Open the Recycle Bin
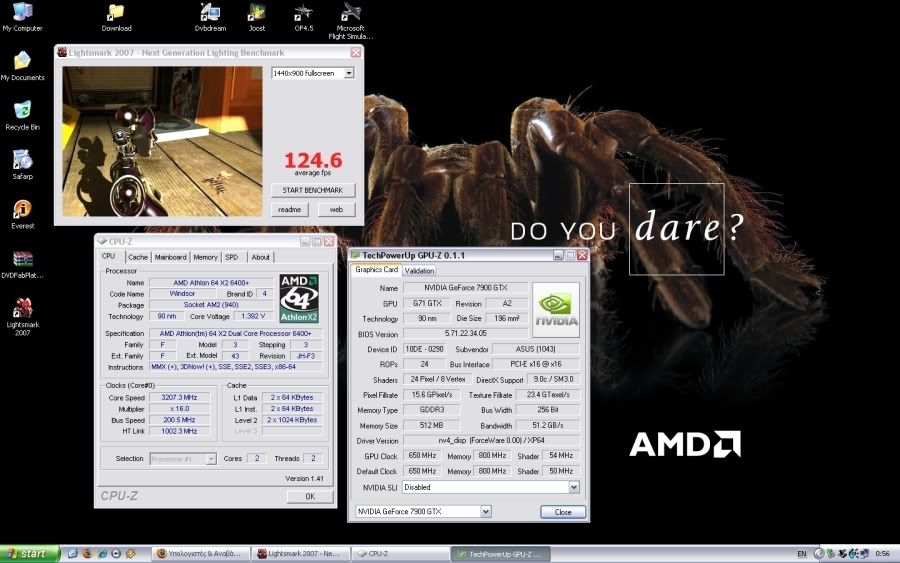900x563 pixels. coord(22,115)
